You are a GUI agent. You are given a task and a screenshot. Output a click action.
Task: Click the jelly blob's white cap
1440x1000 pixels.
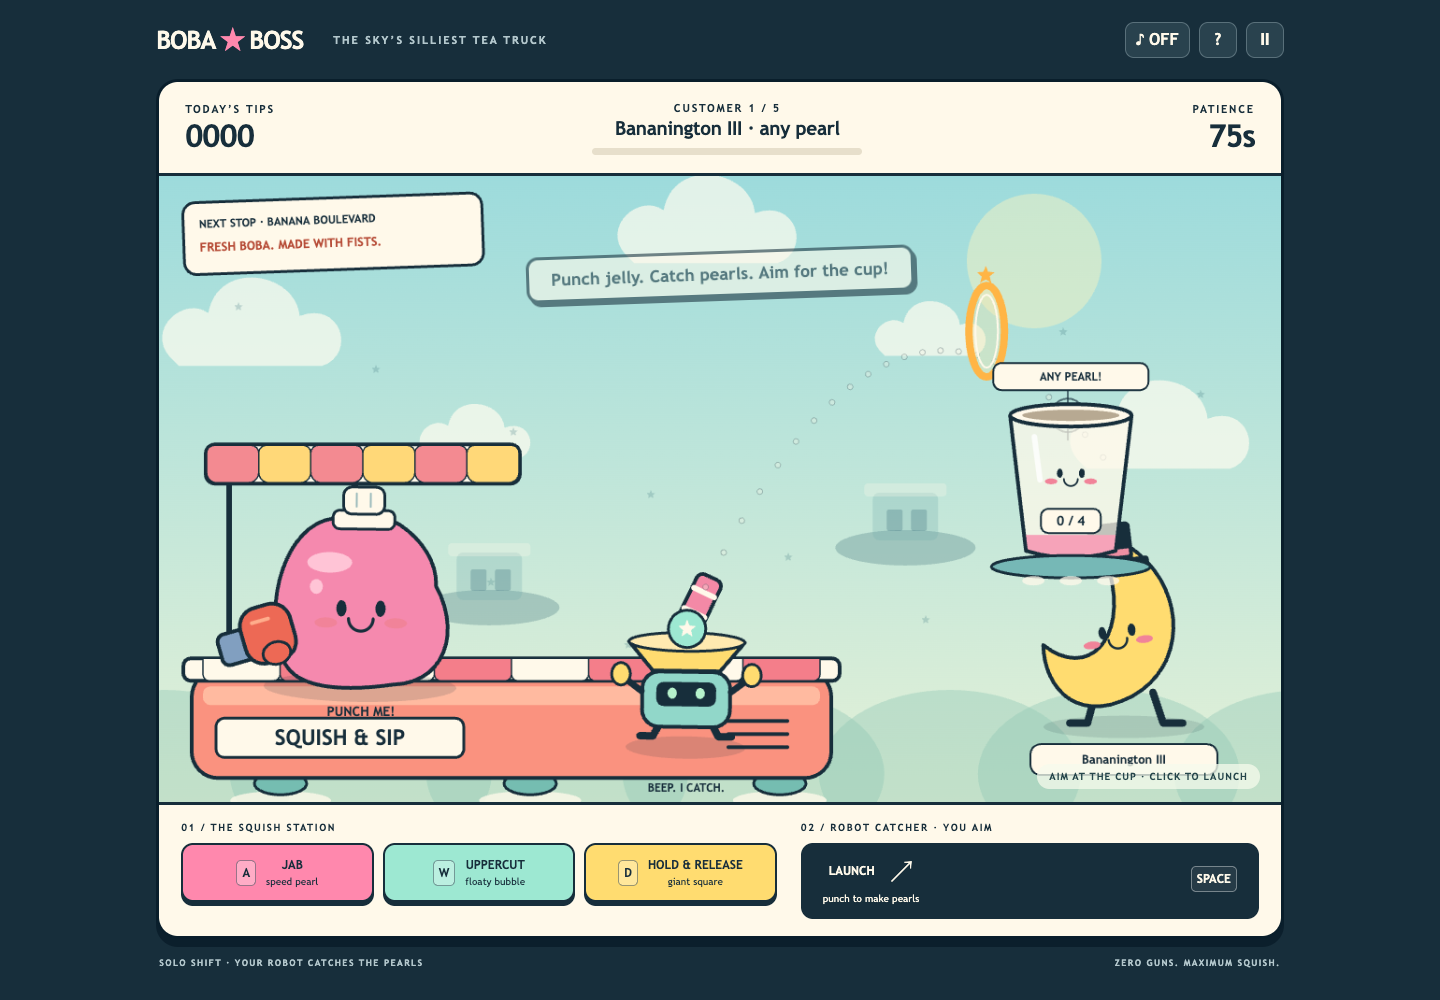[364, 507]
